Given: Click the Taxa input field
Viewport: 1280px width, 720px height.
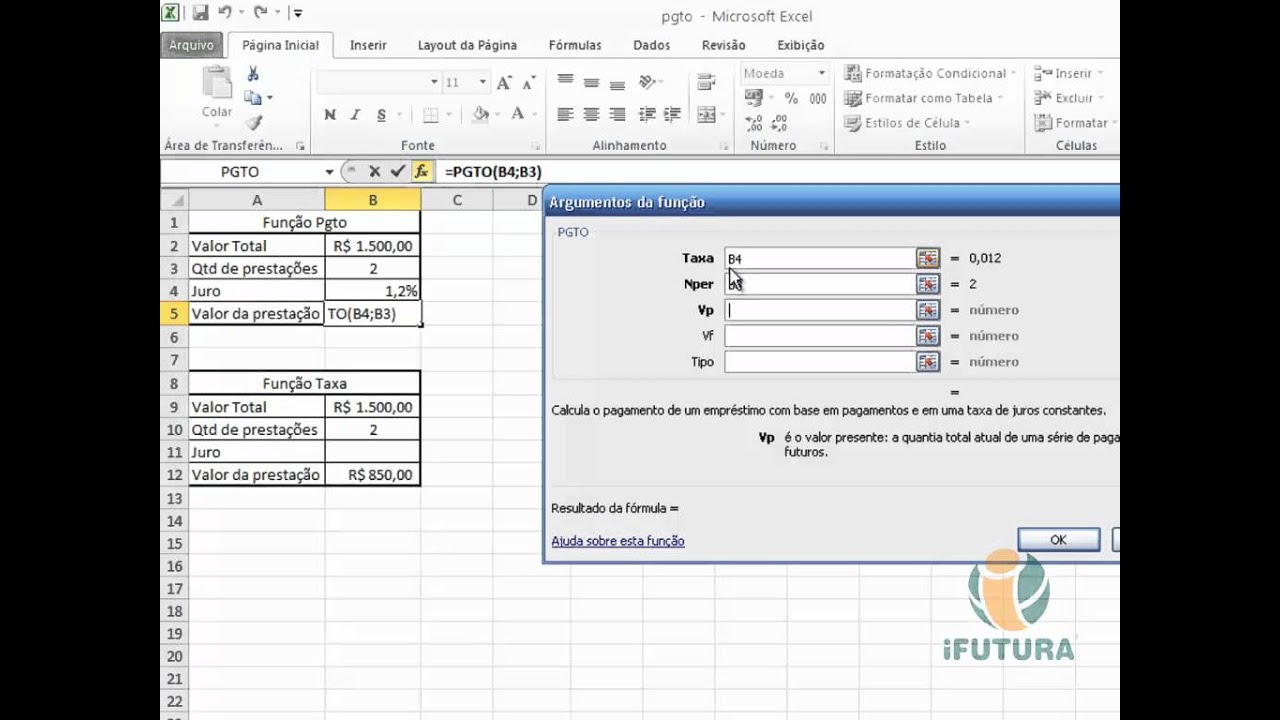Looking at the screenshot, I should coord(820,258).
